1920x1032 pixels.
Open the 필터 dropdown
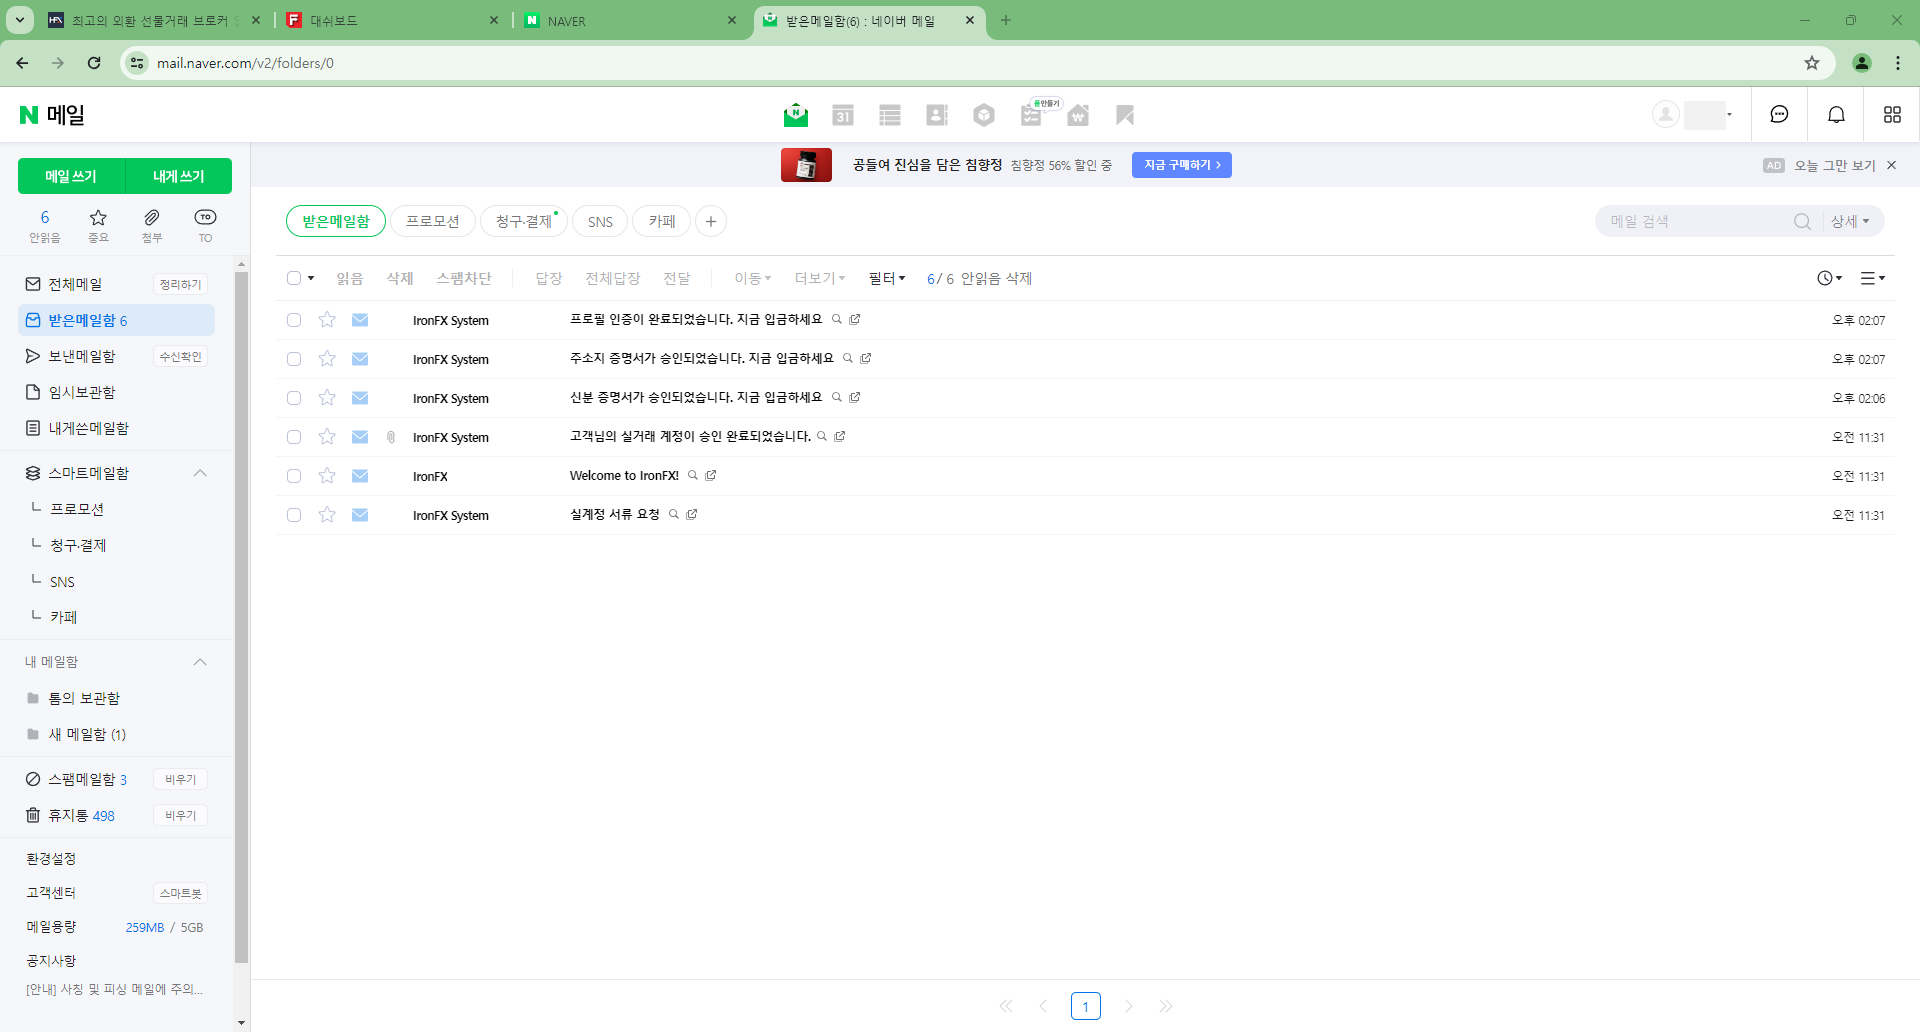tap(886, 278)
